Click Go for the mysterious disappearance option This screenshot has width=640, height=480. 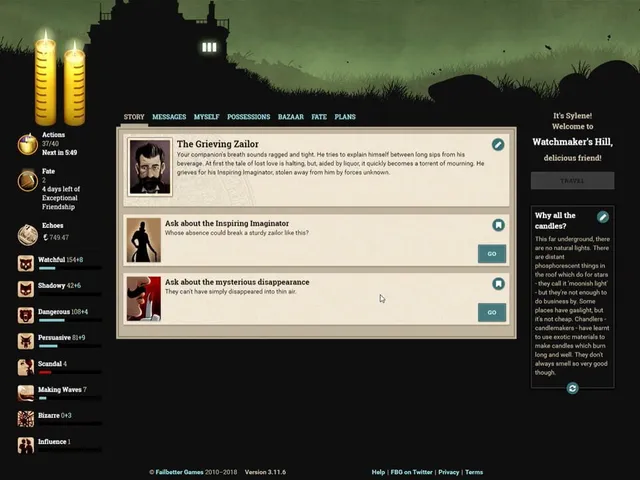492,313
